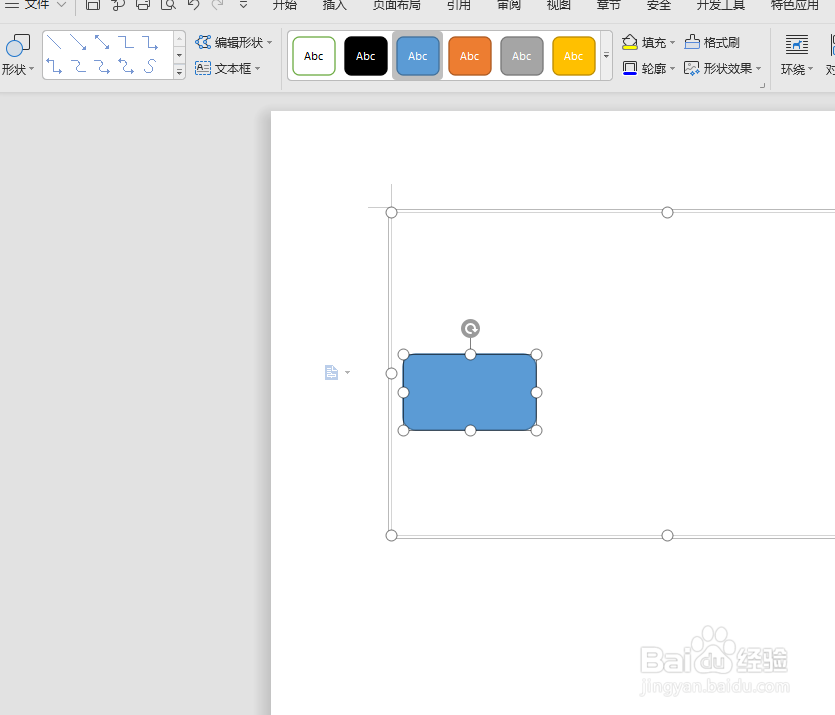Expand the 轮廓 outline dropdown arrow
Image resolution: width=835 pixels, height=715 pixels.
672,69
